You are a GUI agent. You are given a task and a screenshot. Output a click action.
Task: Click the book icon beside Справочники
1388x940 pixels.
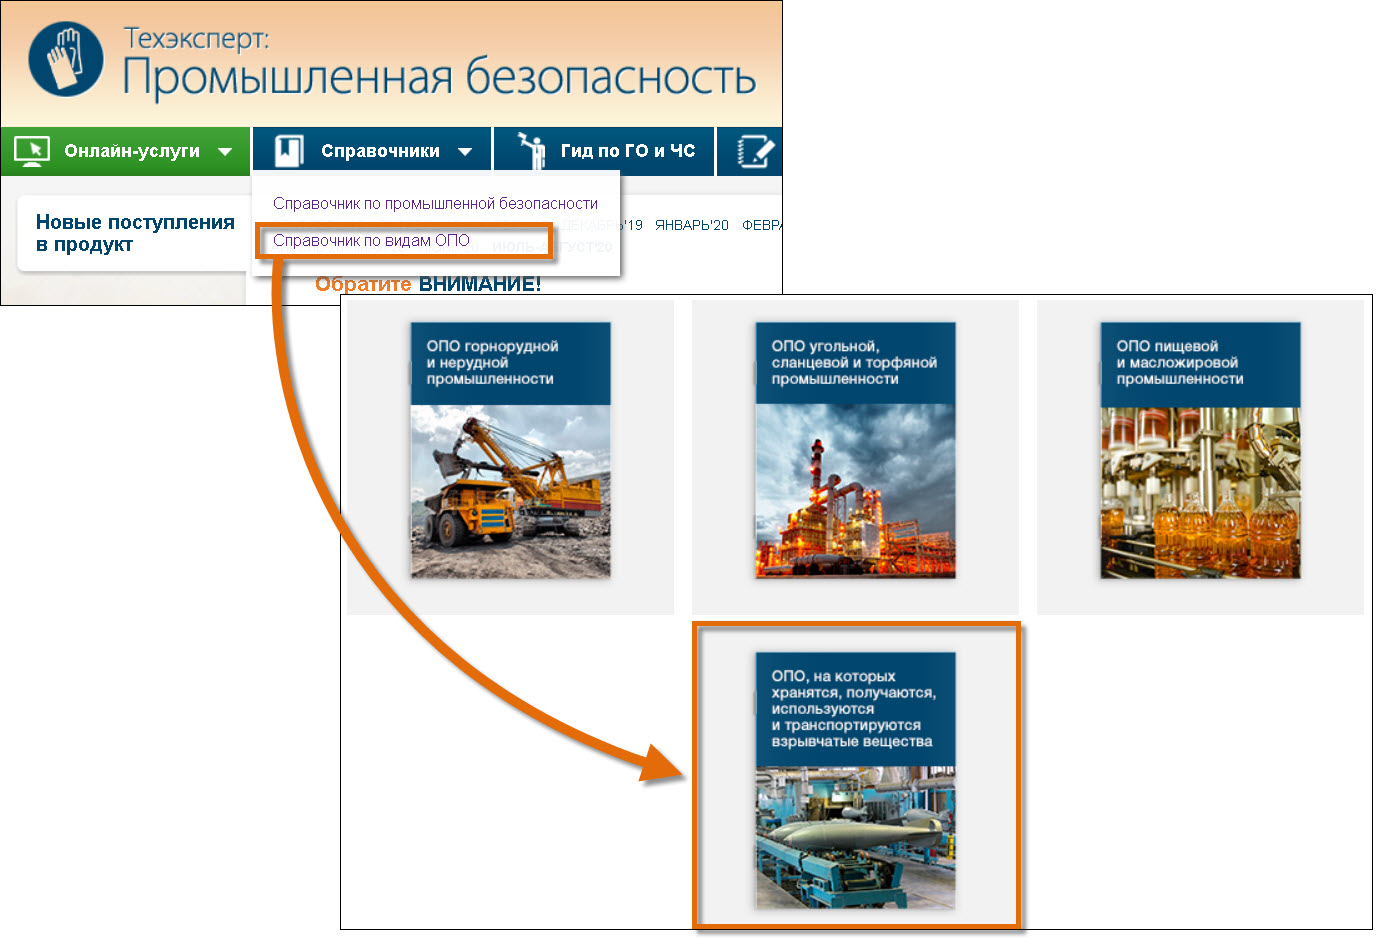pos(289,151)
